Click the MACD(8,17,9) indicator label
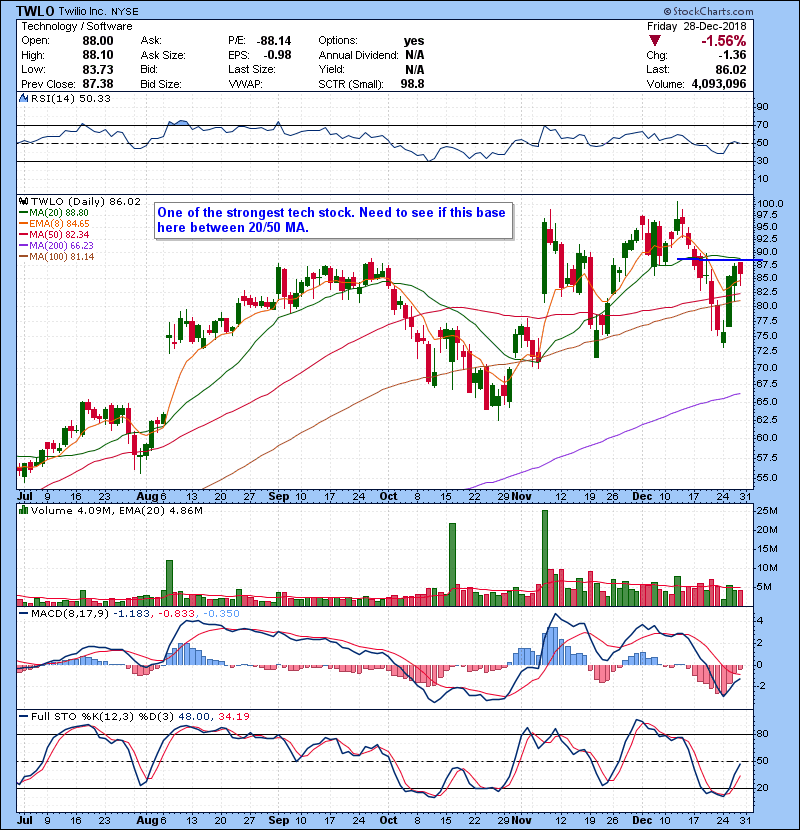The height and width of the screenshot is (830, 800). coord(70,614)
